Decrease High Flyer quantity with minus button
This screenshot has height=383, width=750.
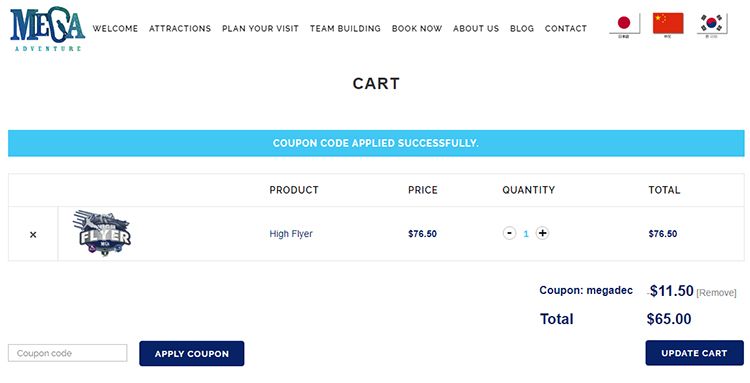coord(509,233)
